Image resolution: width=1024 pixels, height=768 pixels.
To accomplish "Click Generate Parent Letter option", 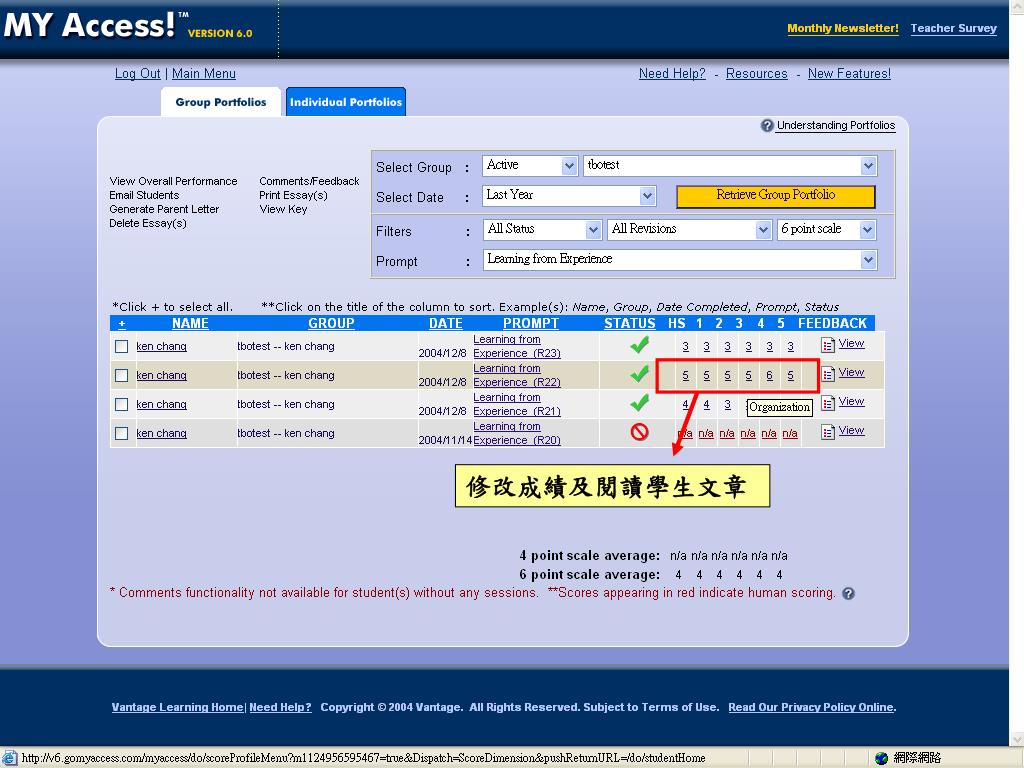I will pos(165,209).
